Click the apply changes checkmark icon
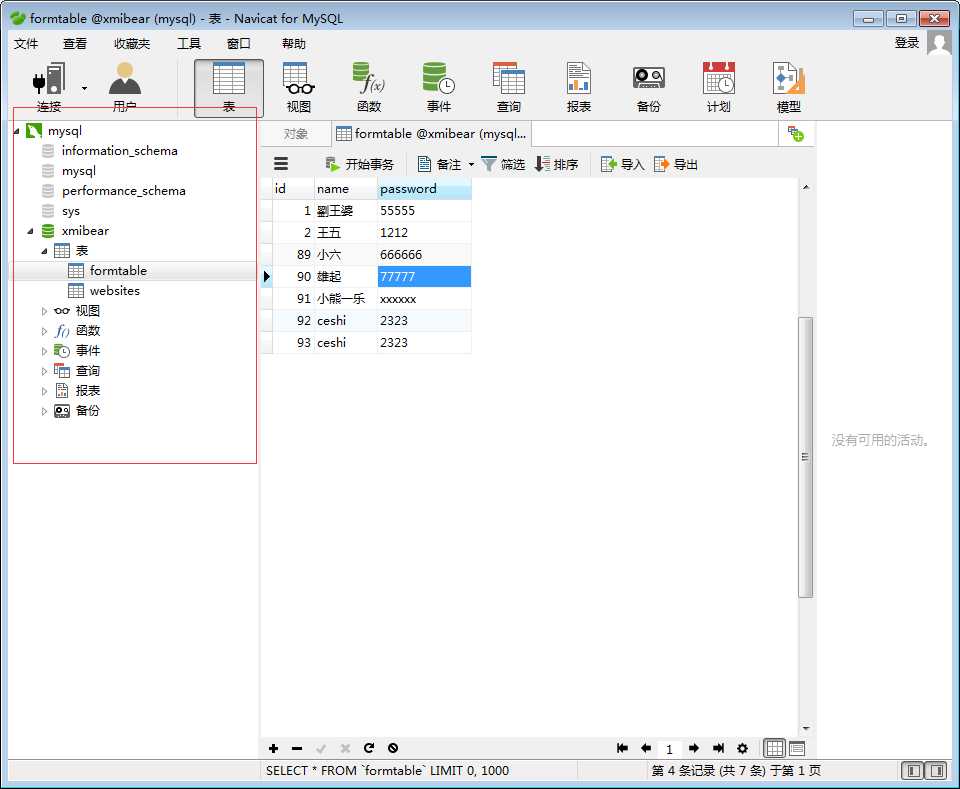This screenshot has height=789, width=960. 321,748
